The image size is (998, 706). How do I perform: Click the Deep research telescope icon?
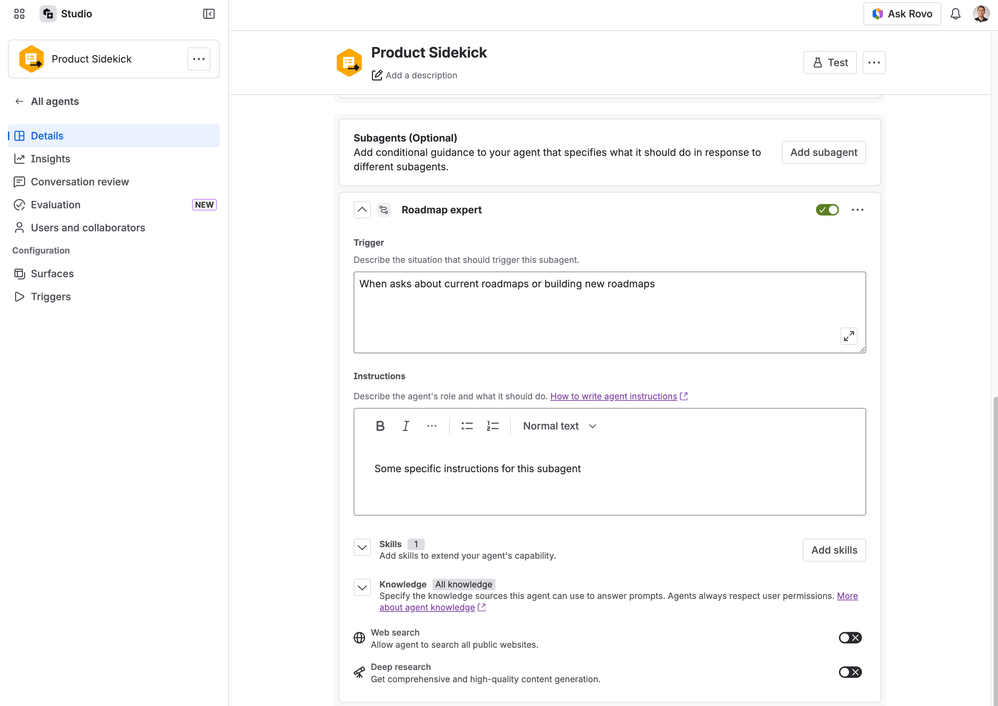coord(360,672)
